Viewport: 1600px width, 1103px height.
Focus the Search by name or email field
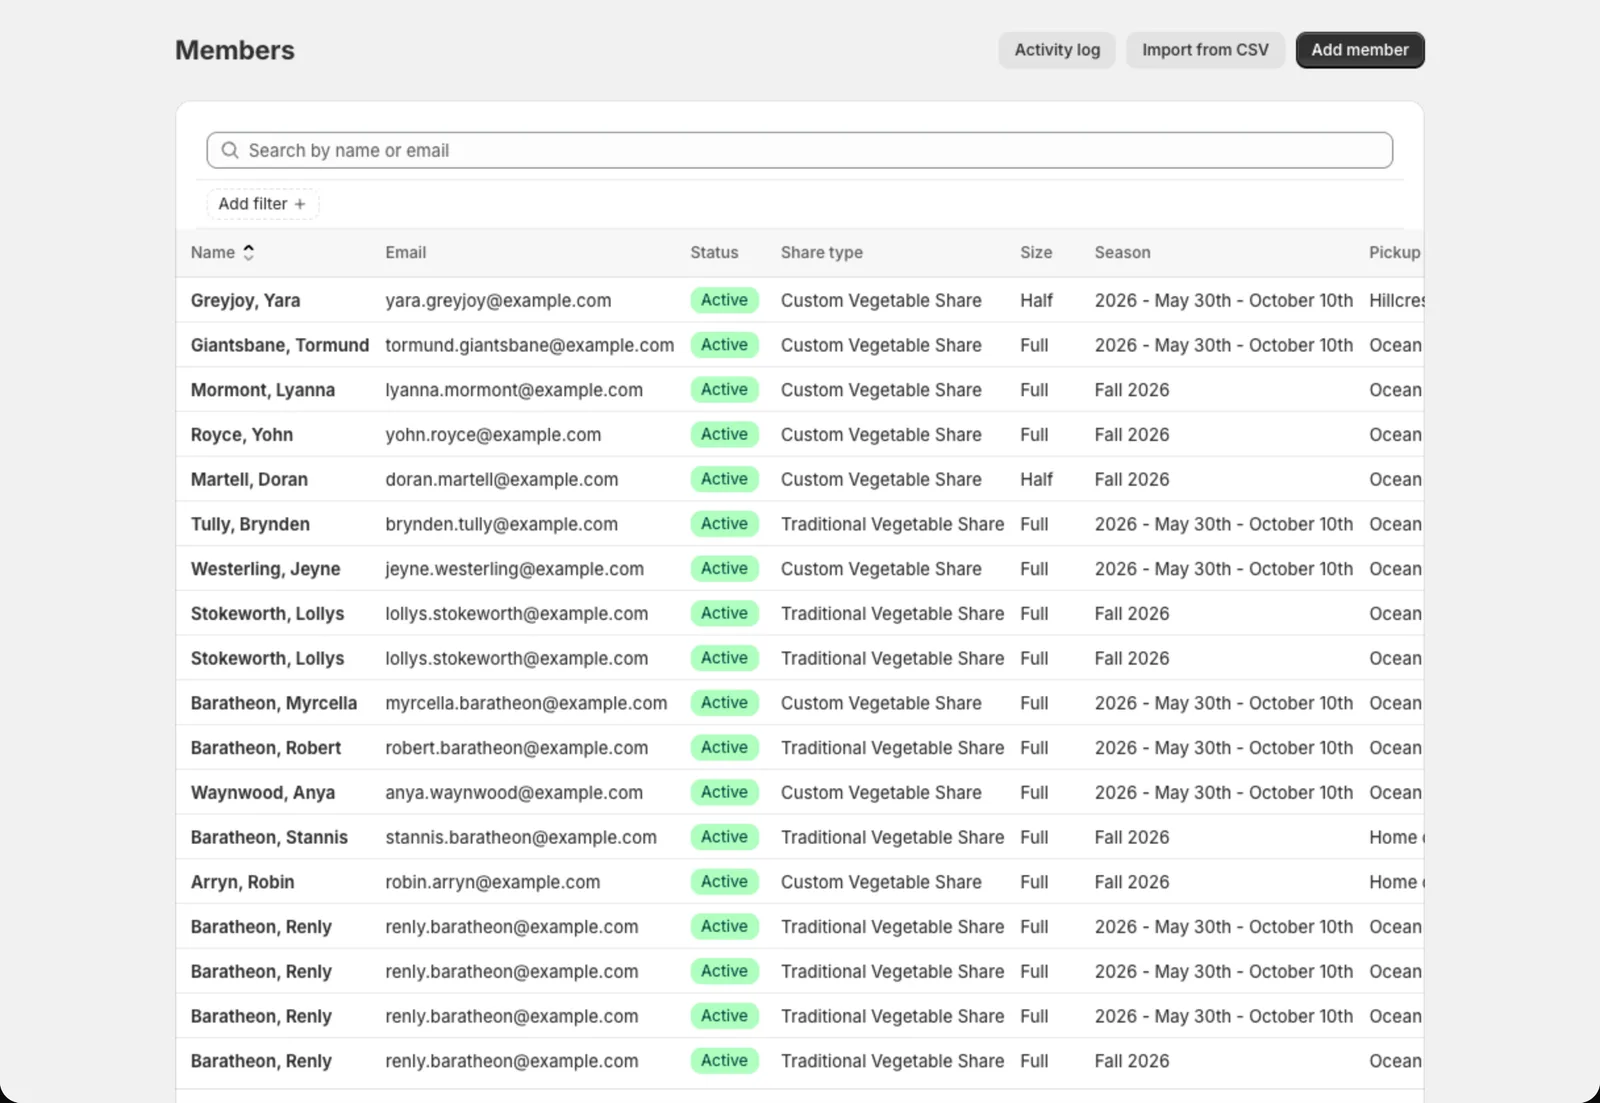pyautogui.click(x=799, y=150)
